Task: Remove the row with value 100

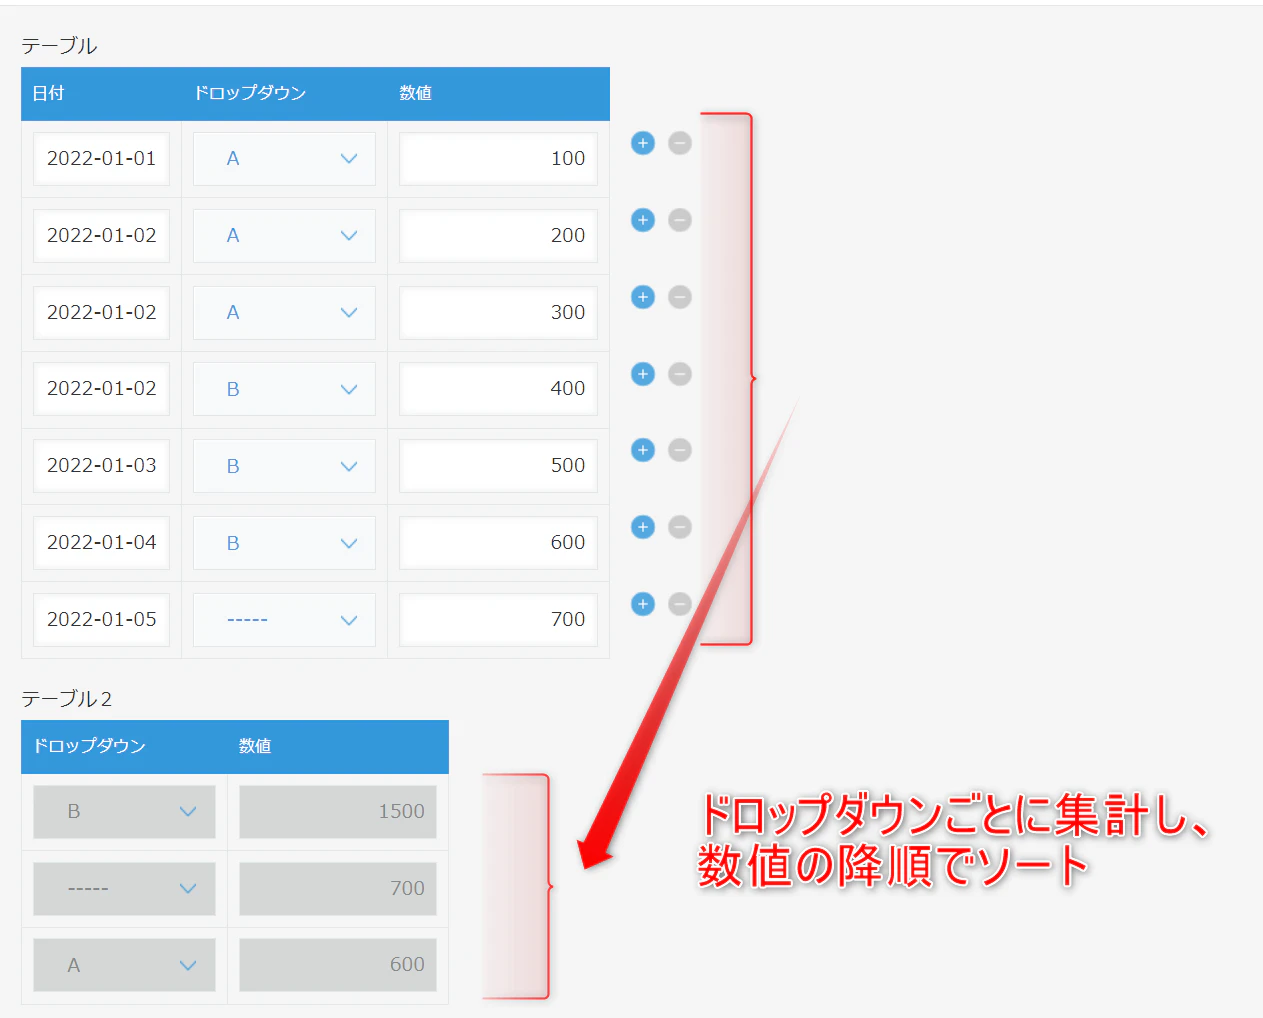Action: coord(680,143)
